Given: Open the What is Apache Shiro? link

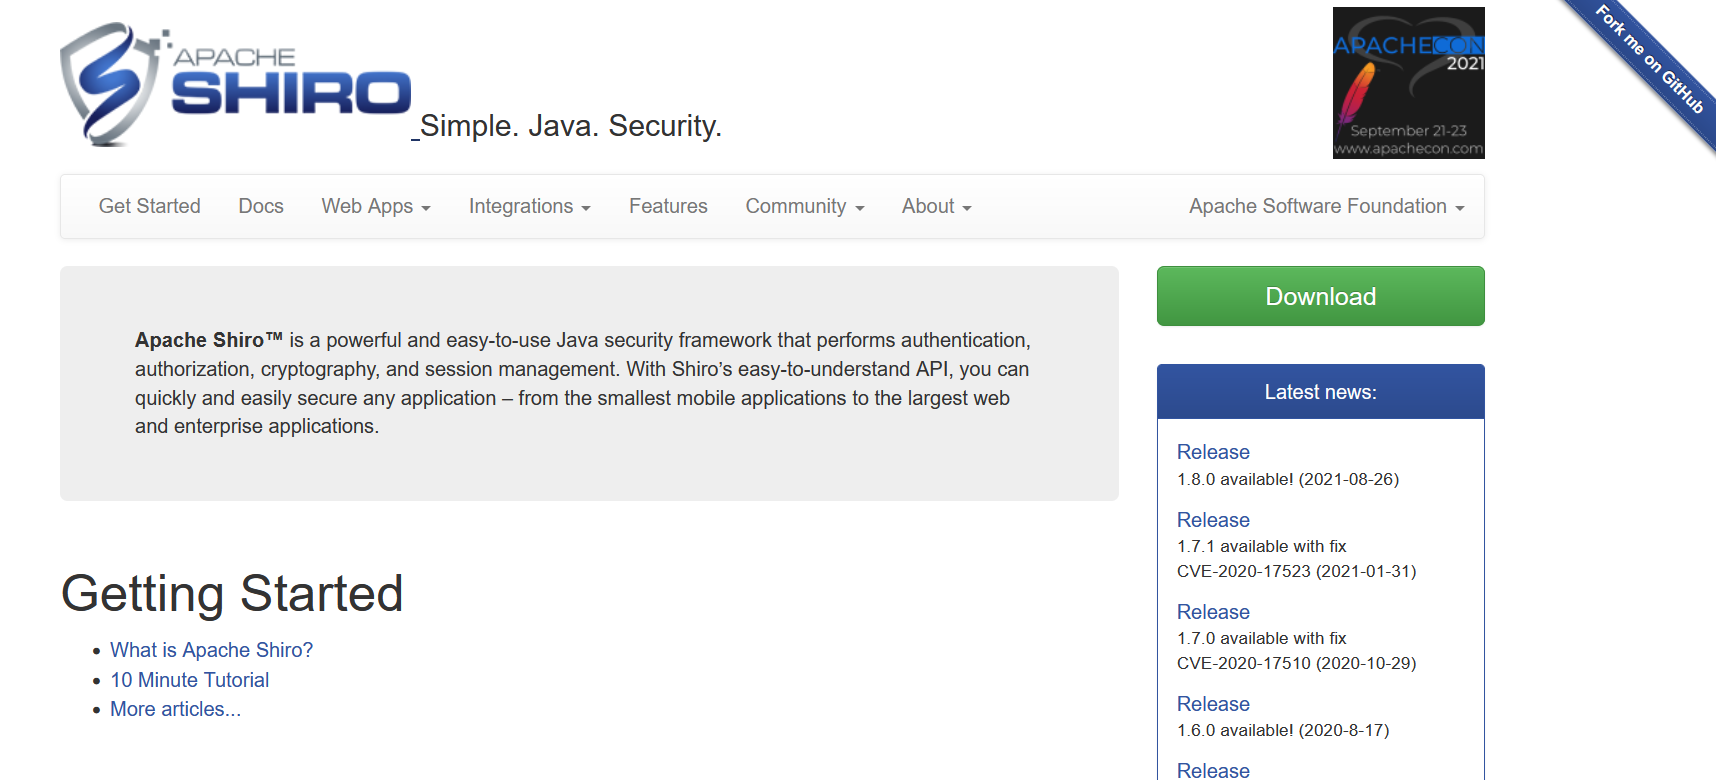Looking at the screenshot, I should tap(211, 650).
